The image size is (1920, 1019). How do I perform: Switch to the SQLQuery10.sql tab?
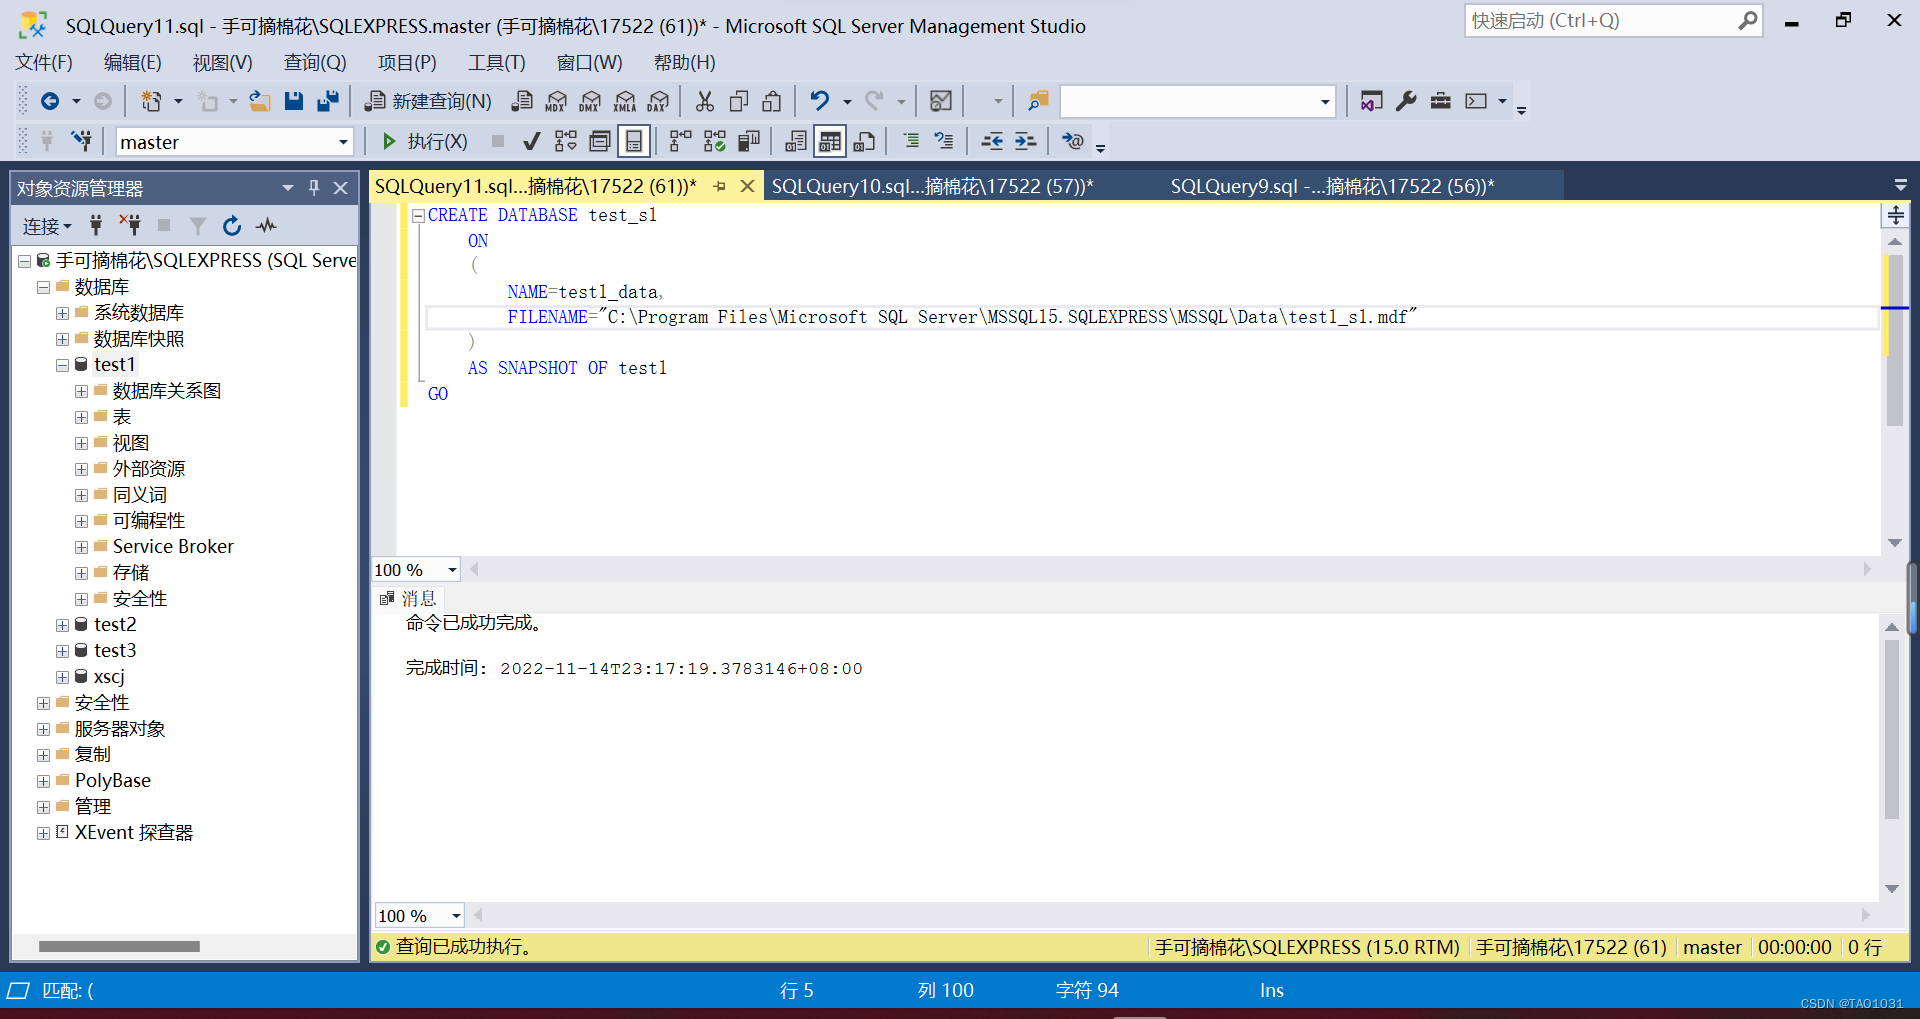pyautogui.click(x=932, y=186)
